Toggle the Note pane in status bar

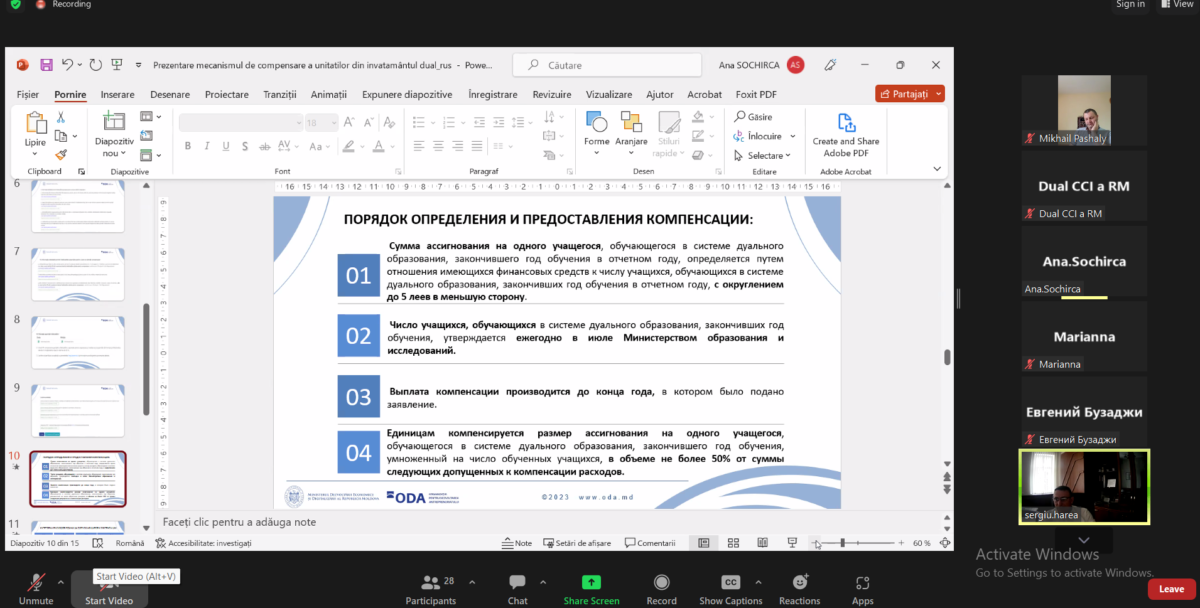[517, 543]
